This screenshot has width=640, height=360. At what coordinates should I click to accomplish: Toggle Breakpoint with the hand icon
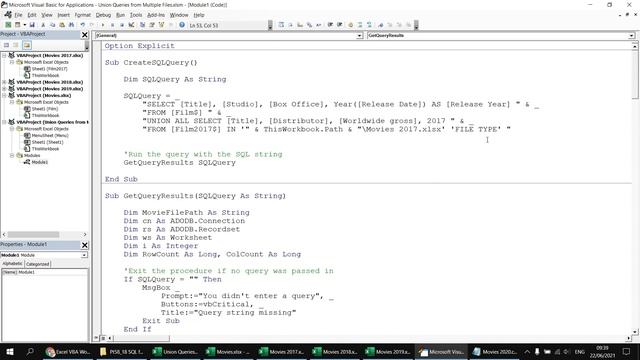pyautogui.click(x=351, y=25)
